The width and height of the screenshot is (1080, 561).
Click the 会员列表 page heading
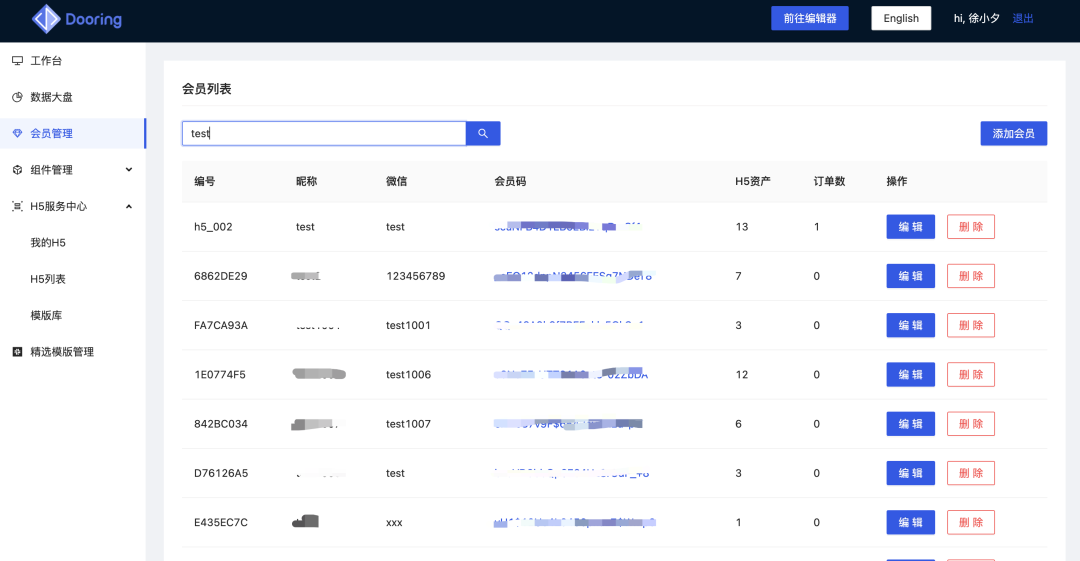coord(207,89)
